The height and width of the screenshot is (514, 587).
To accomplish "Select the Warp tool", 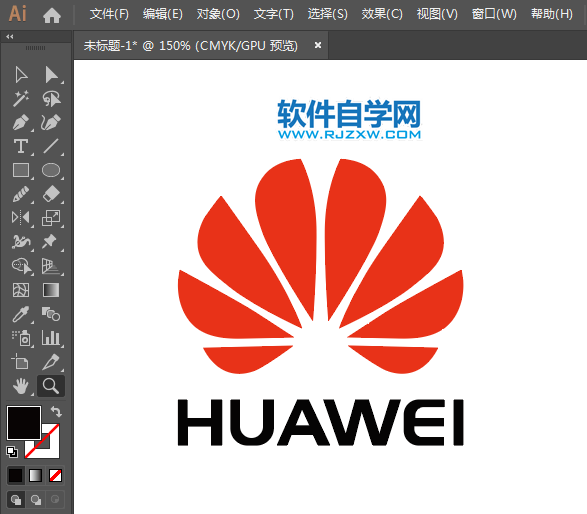I will 21,242.
